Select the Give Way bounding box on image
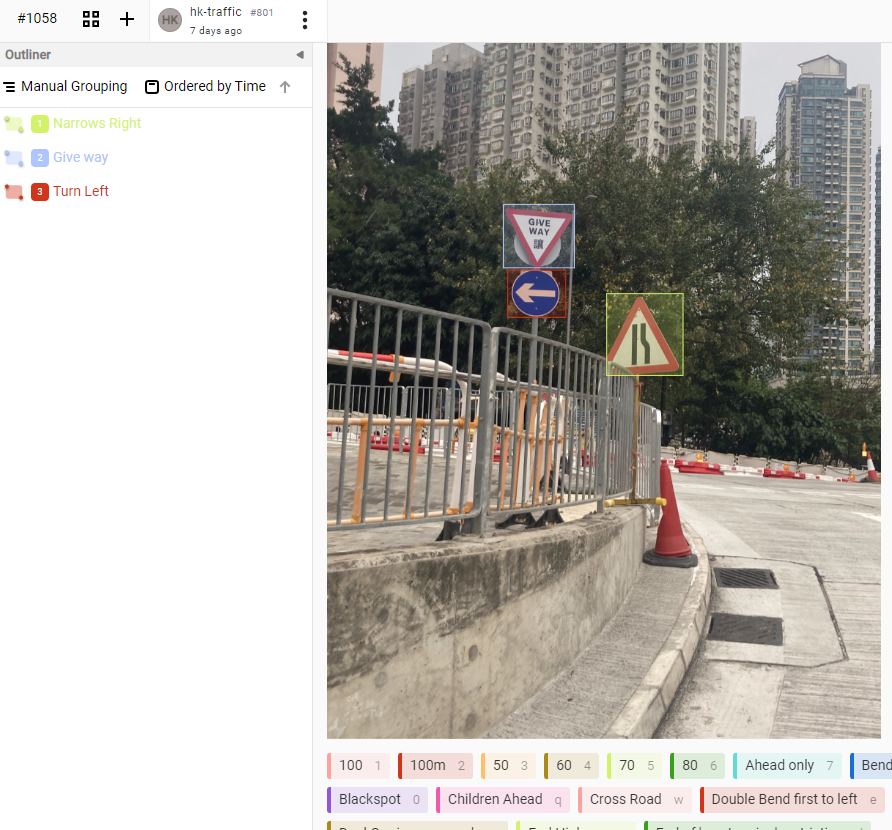 [539, 236]
